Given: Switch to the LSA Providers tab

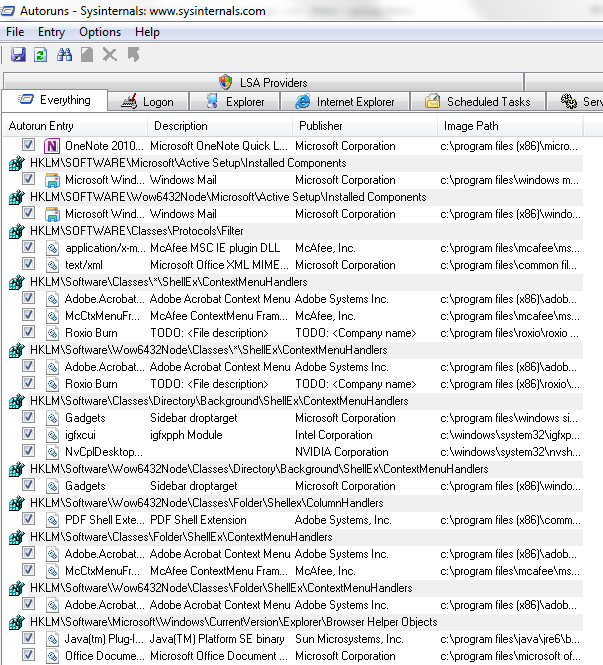Looking at the screenshot, I should pos(263,82).
